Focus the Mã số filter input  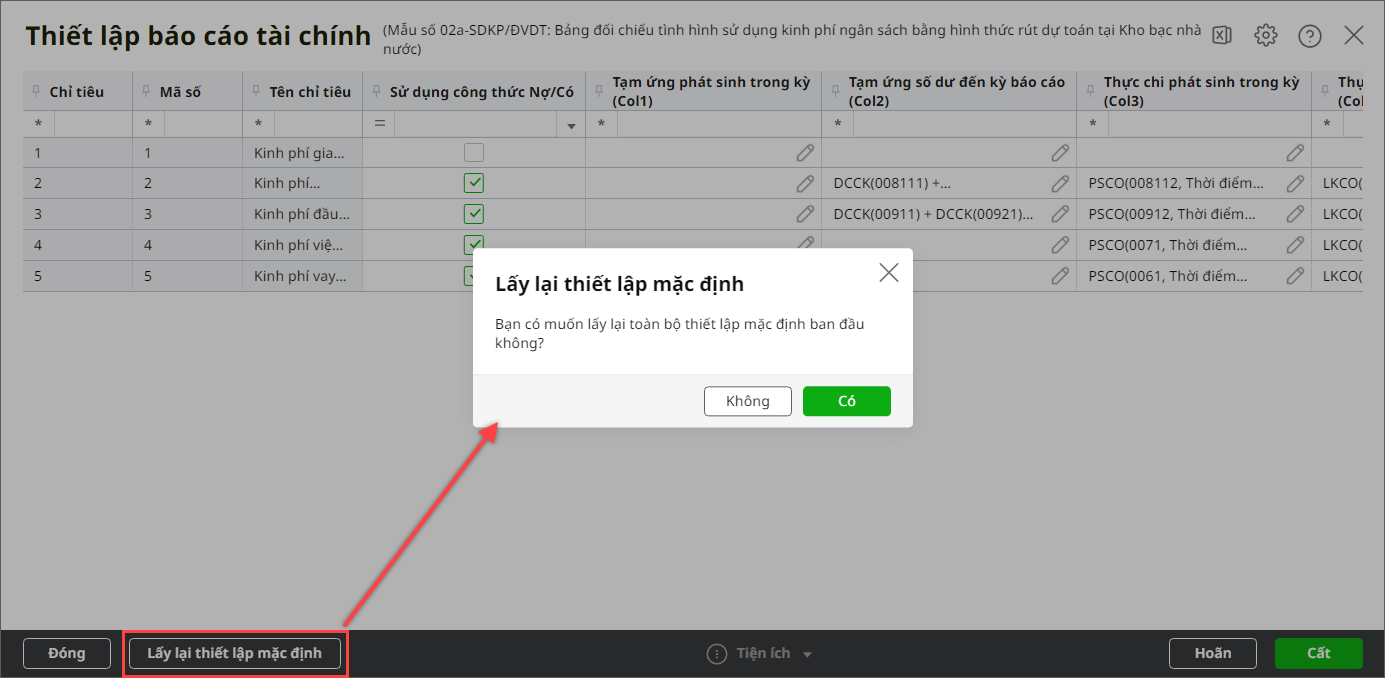coord(202,124)
